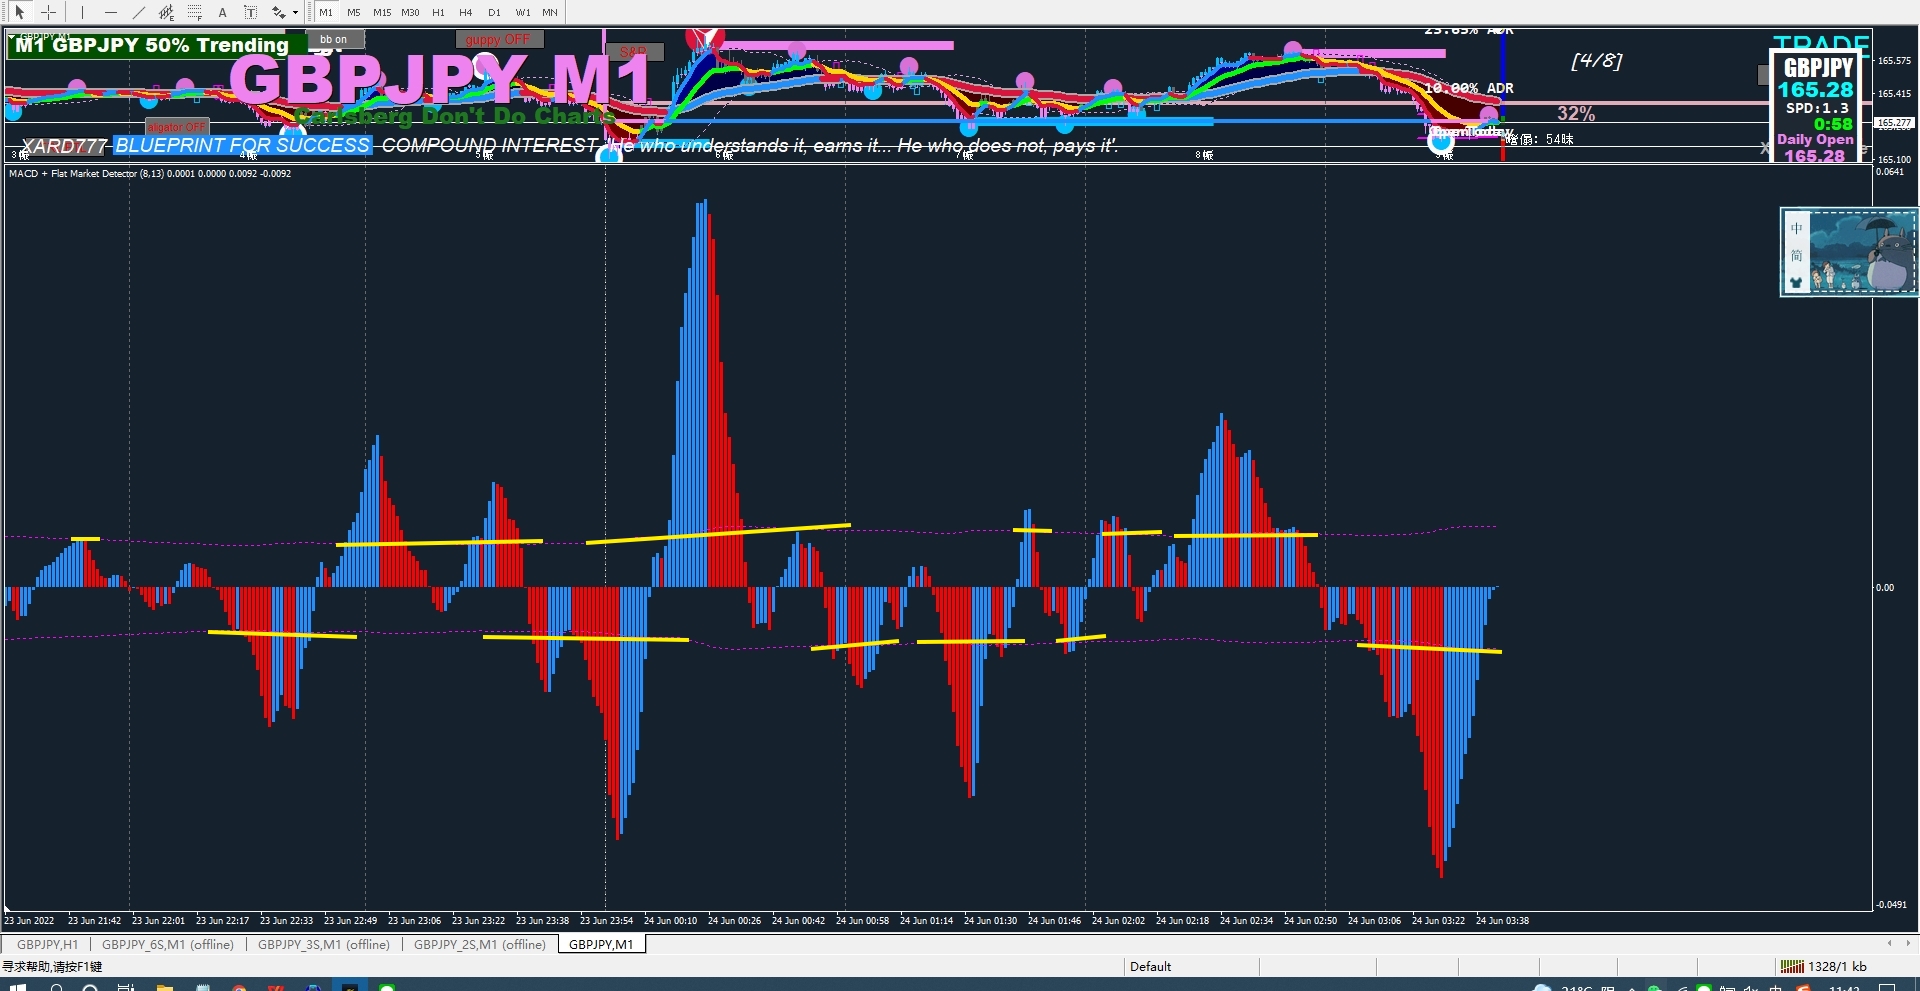Switch chart to D1 timeframe
This screenshot has width=1920, height=991.
pyautogui.click(x=494, y=12)
